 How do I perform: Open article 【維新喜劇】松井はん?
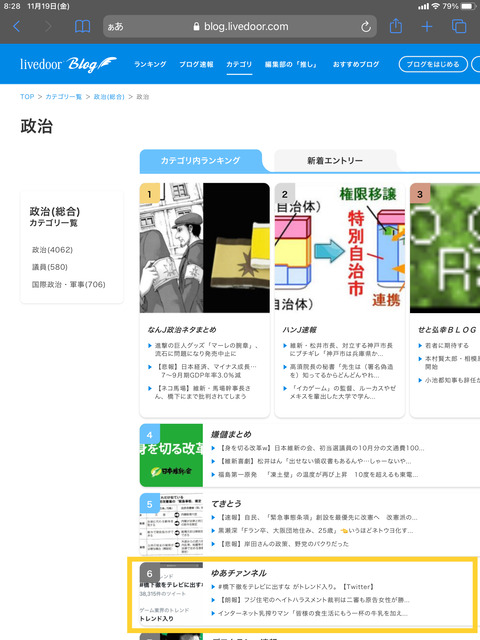tap(315, 461)
